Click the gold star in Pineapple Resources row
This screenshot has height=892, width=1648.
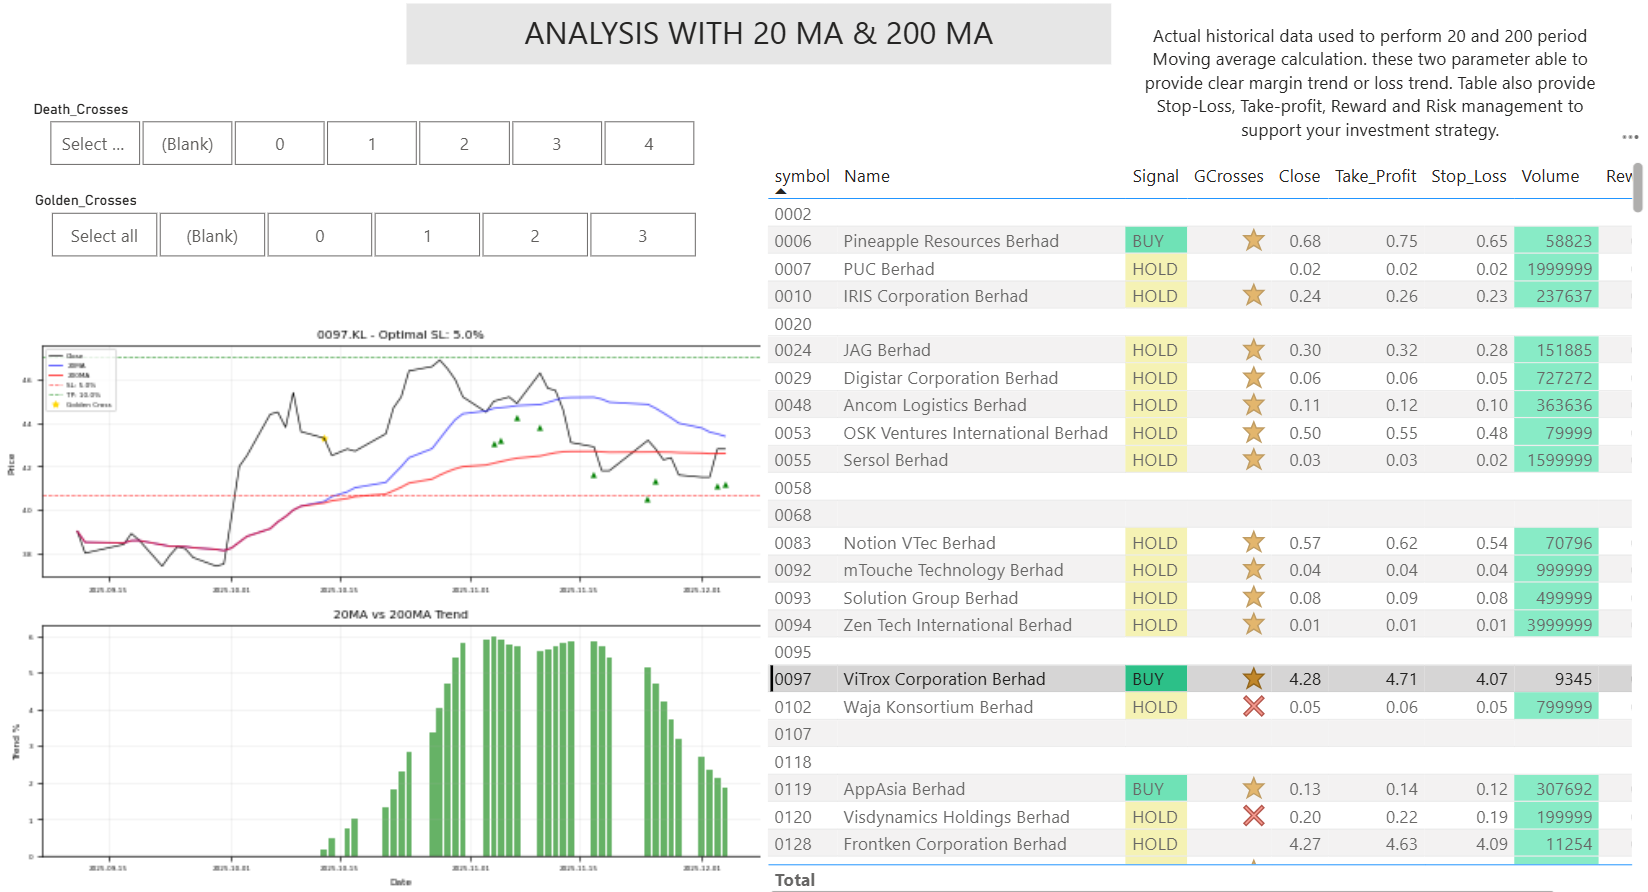coord(1253,240)
